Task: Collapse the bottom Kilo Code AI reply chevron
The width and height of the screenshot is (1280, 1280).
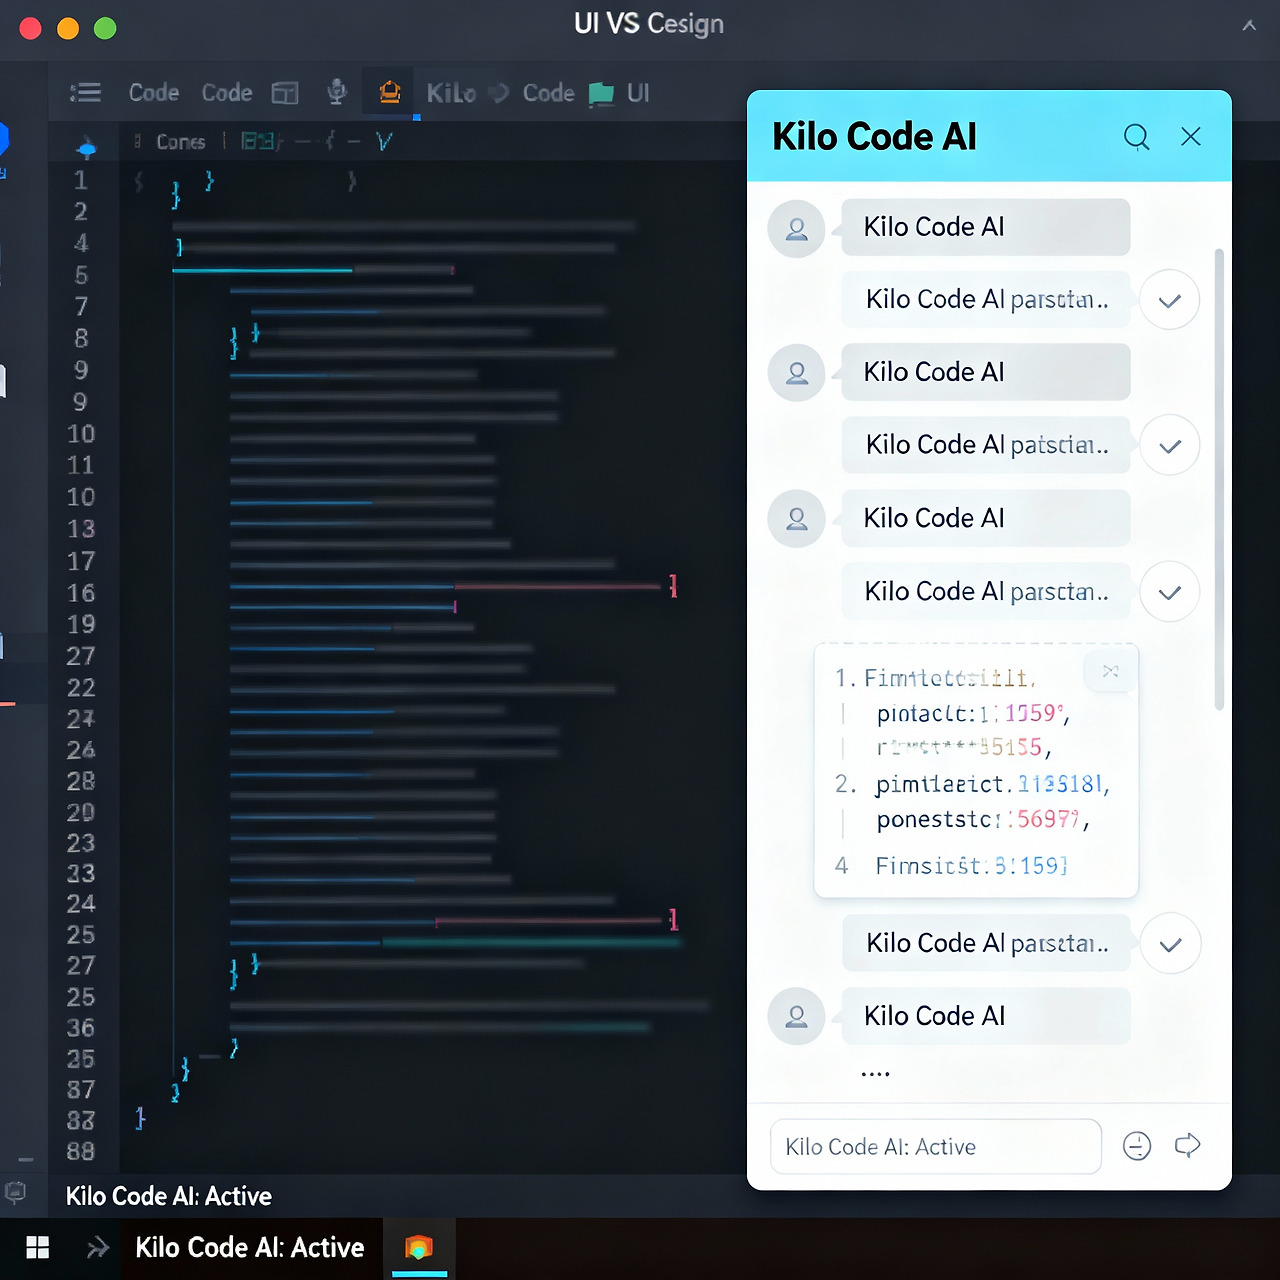Action: (x=1170, y=943)
